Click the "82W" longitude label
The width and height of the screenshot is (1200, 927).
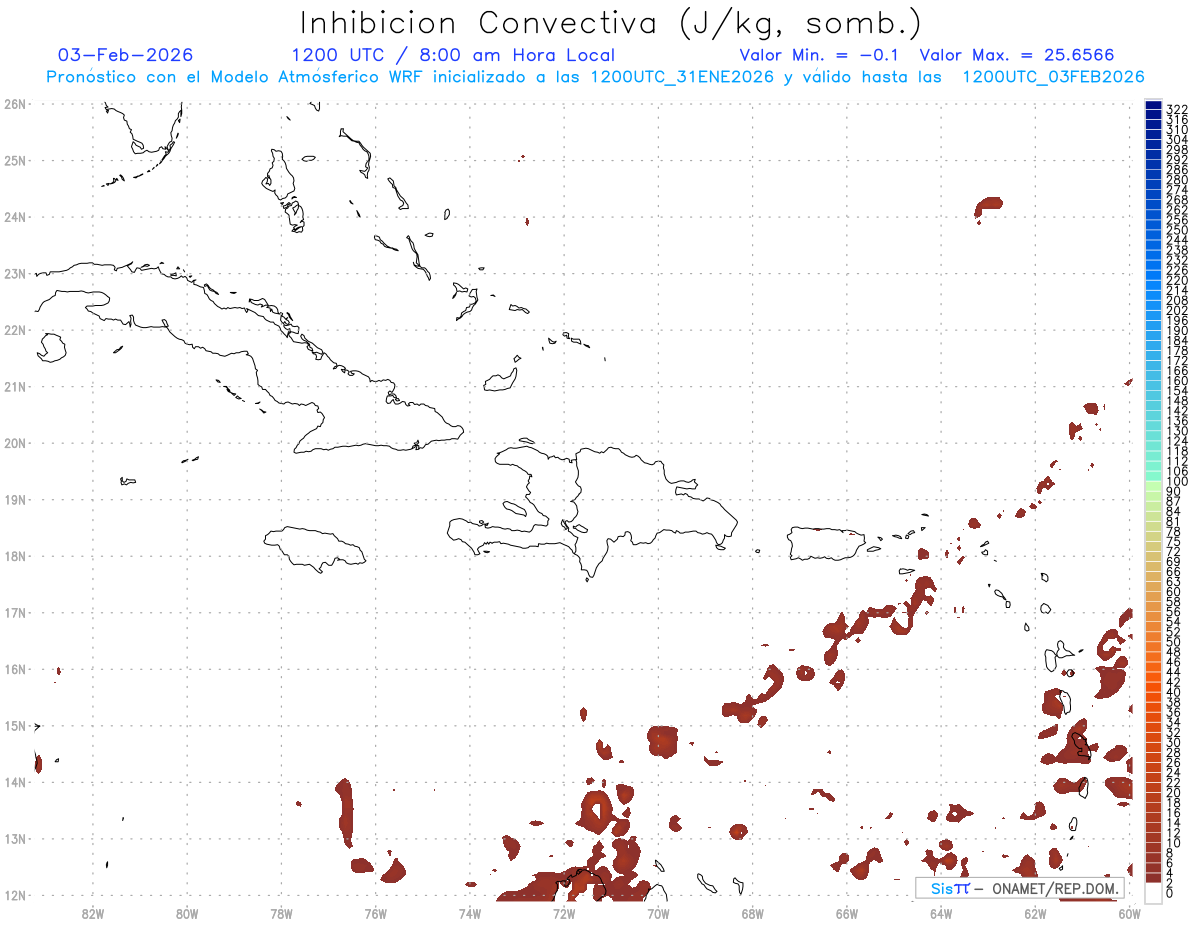click(x=93, y=912)
